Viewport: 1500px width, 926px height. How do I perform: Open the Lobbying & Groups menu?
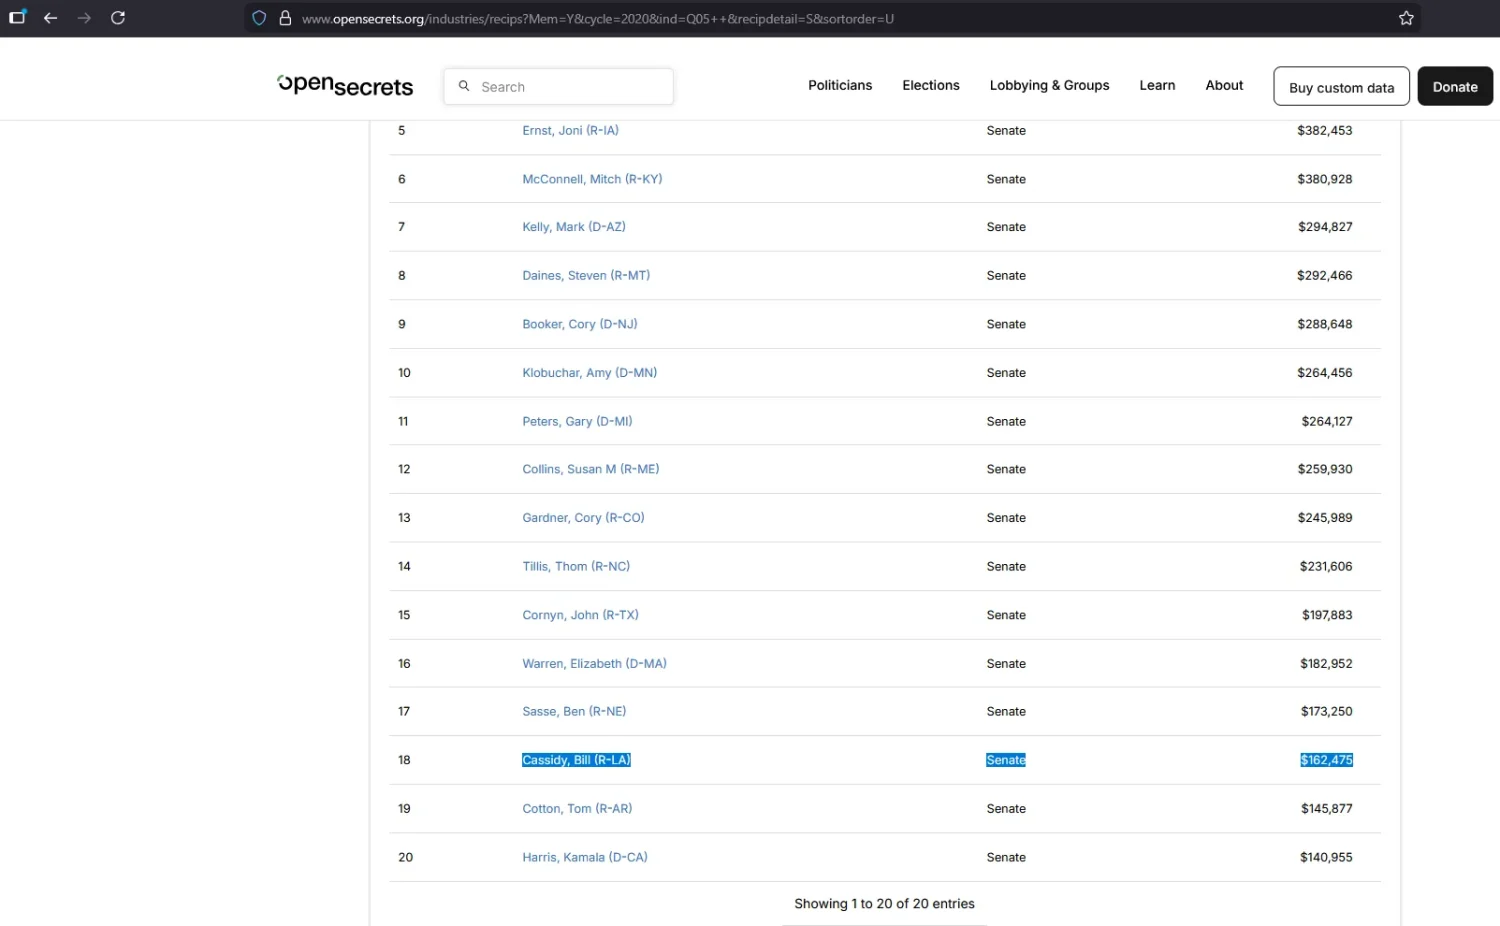[x=1049, y=86]
